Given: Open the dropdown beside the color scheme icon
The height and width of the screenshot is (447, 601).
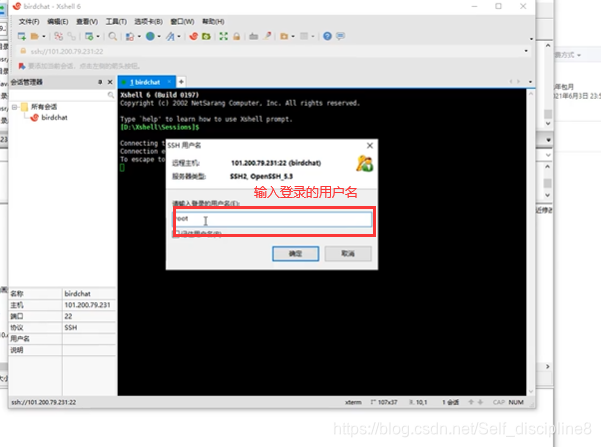Looking at the screenshot, I should click(139, 36).
